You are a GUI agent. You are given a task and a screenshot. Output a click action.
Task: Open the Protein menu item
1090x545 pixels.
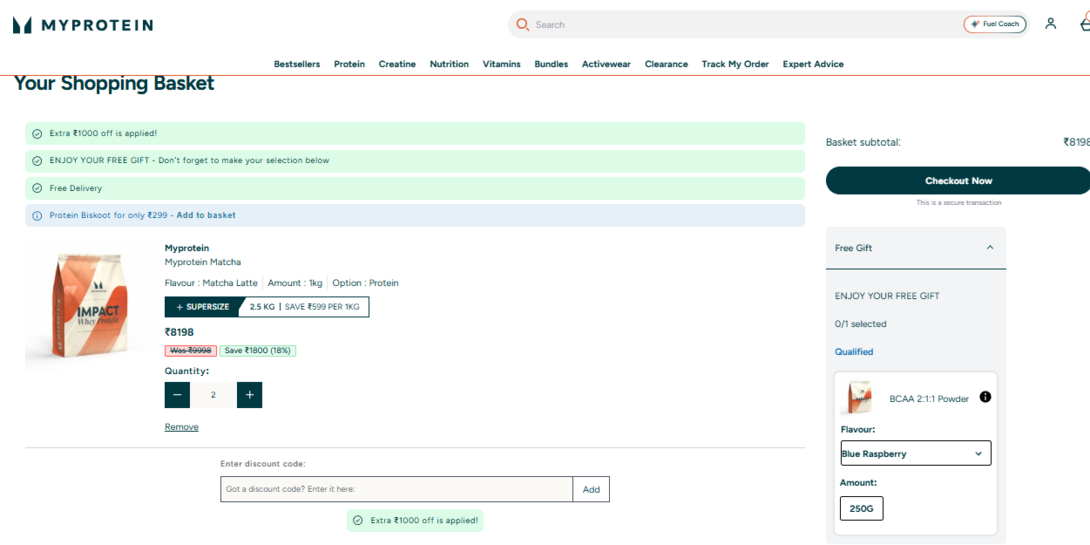tap(349, 64)
